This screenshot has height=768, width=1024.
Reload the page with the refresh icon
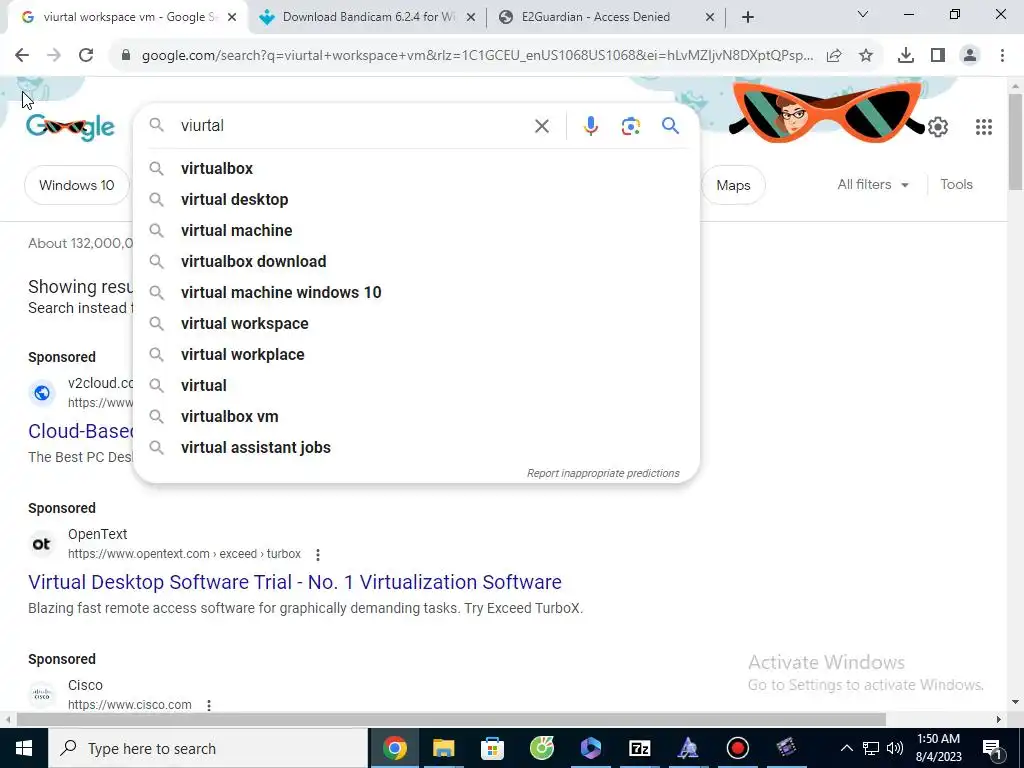(86, 56)
